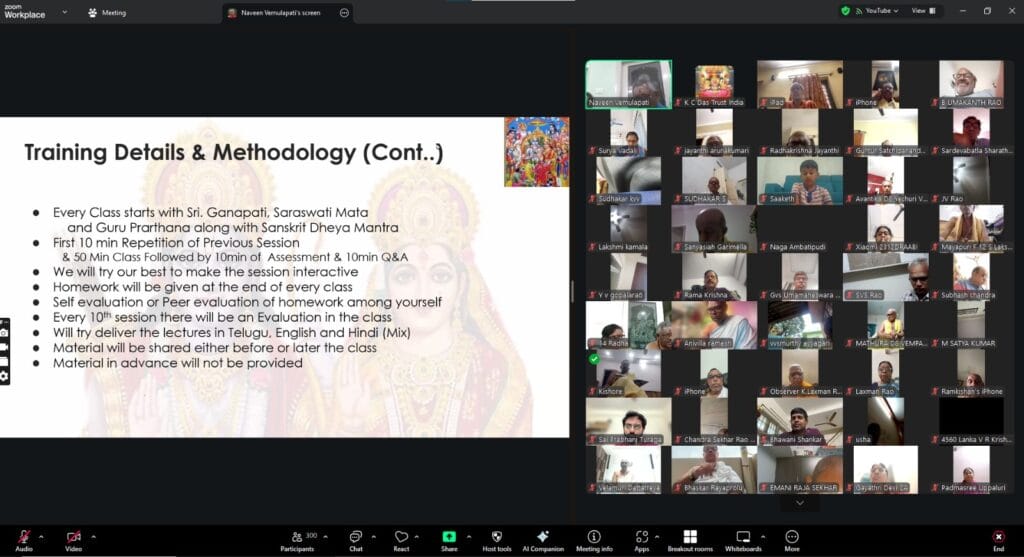Expand the YouTube live stream dropdown
The width and height of the screenshot is (1024, 557).
point(895,11)
